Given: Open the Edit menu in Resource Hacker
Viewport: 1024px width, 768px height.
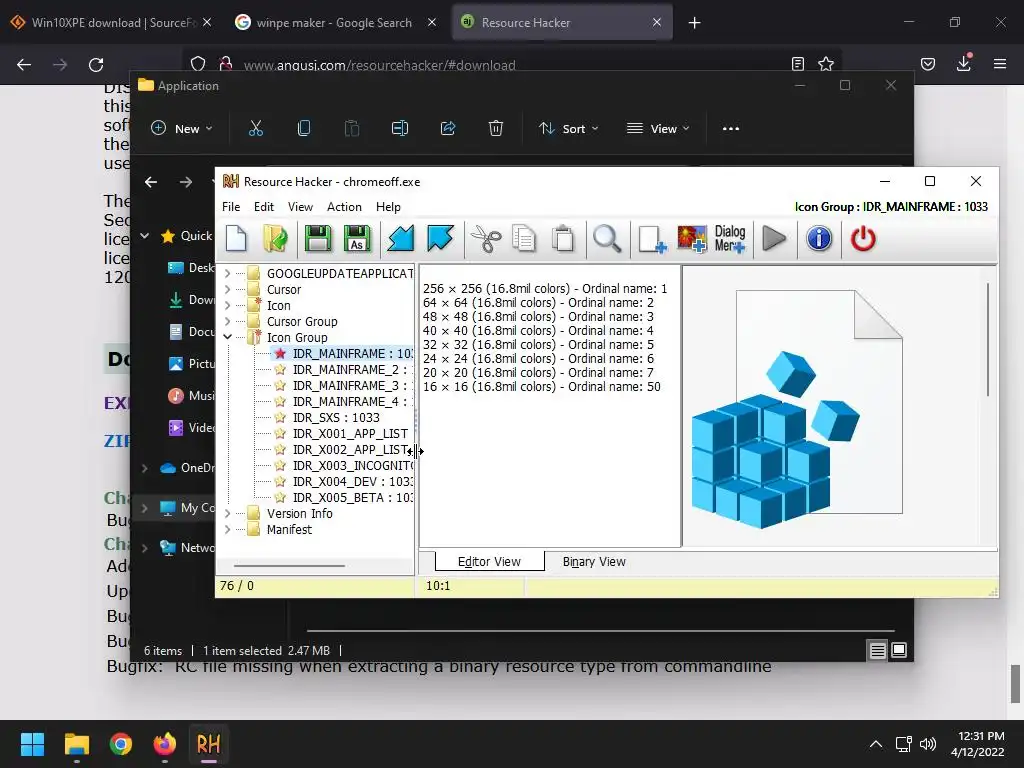Looking at the screenshot, I should (264, 207).
